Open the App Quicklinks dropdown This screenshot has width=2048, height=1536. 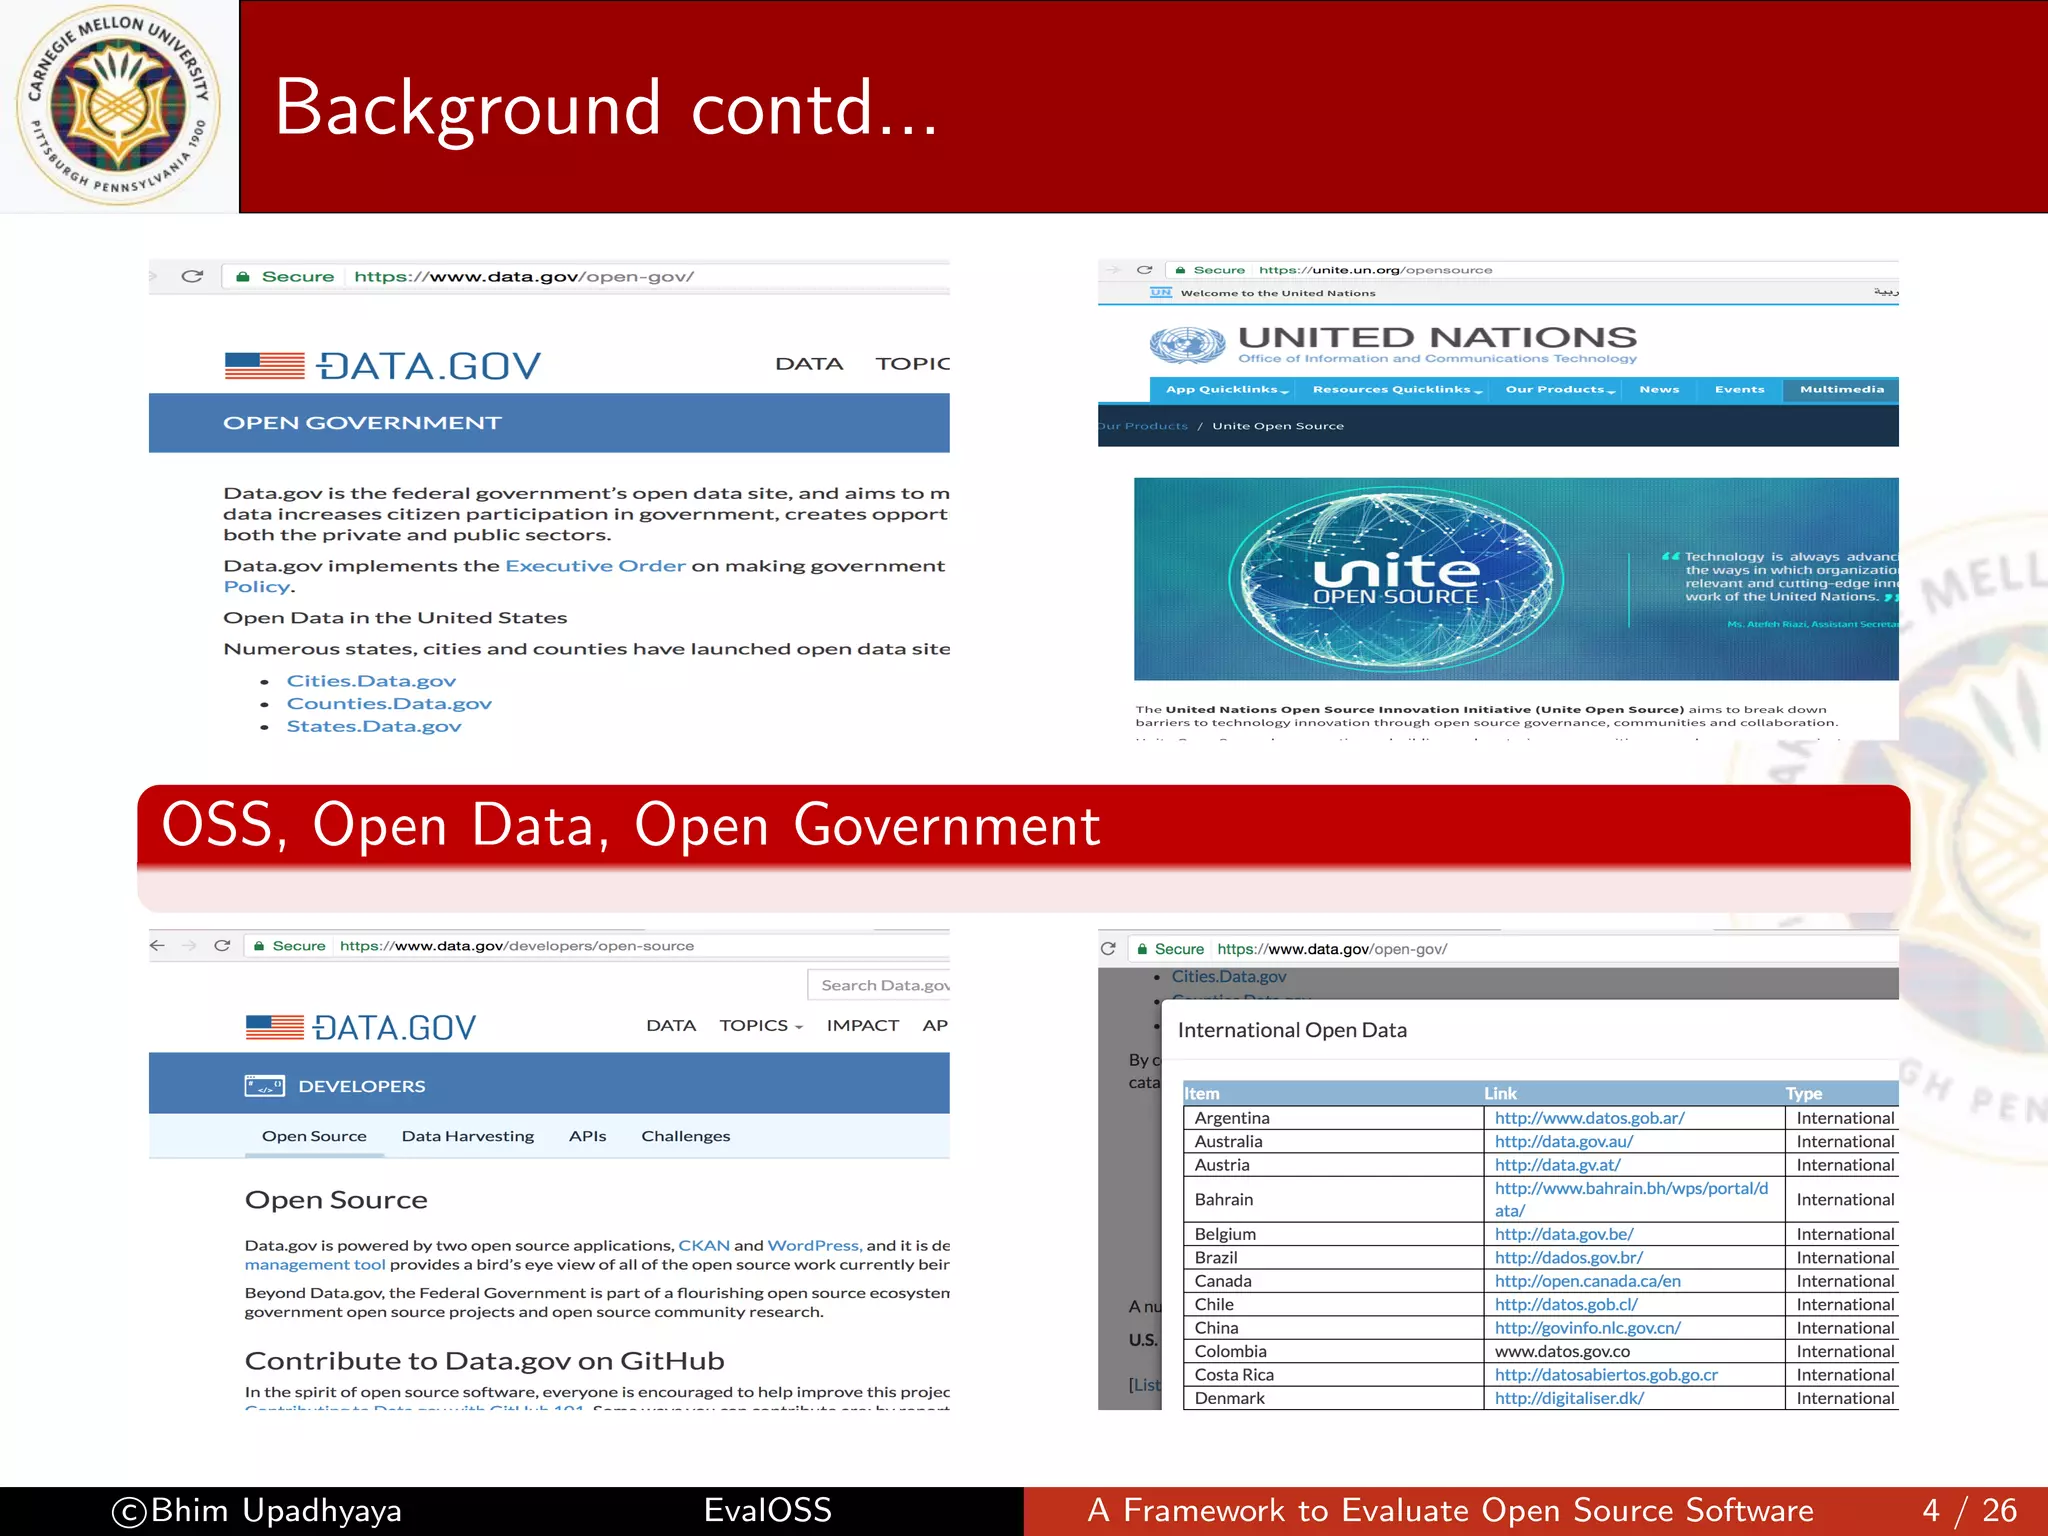(1226, 390)
